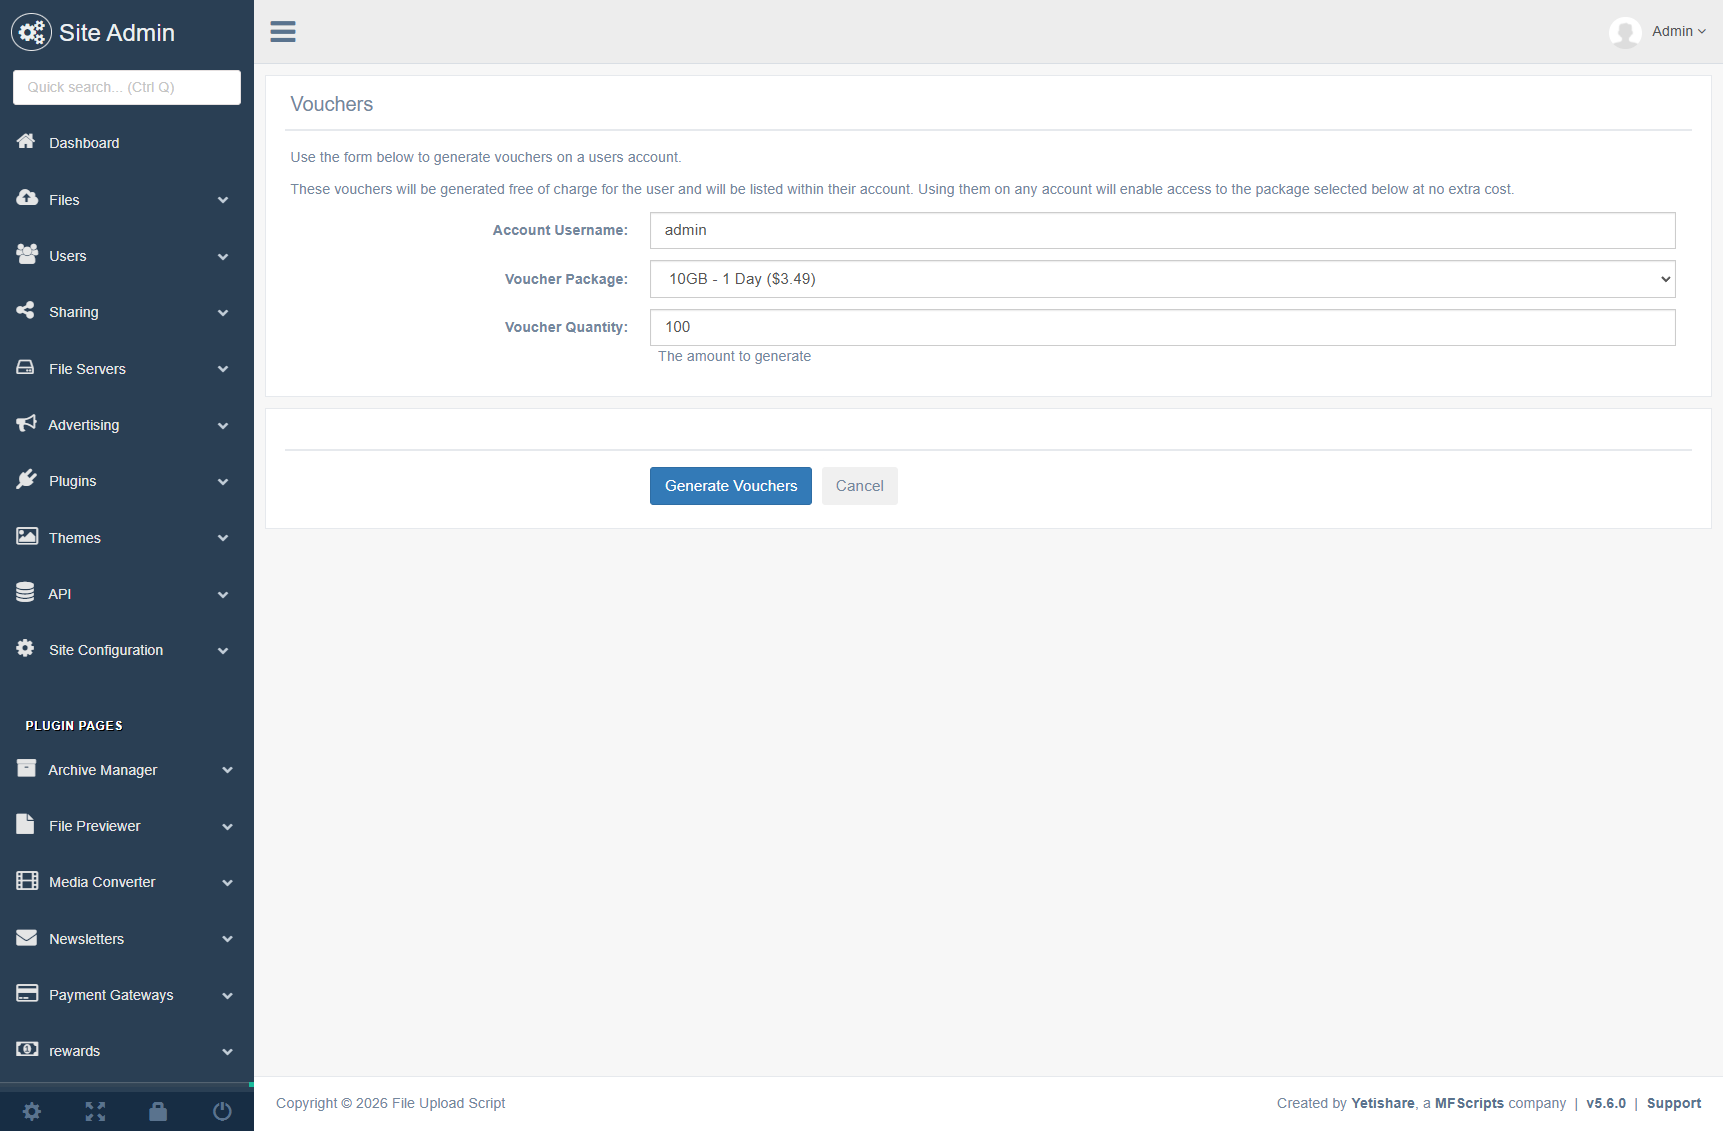This screenshot has width=1723, height=1131.
Task: Click into the Voucher Quantity field
Action: [x=1162, y=327]
